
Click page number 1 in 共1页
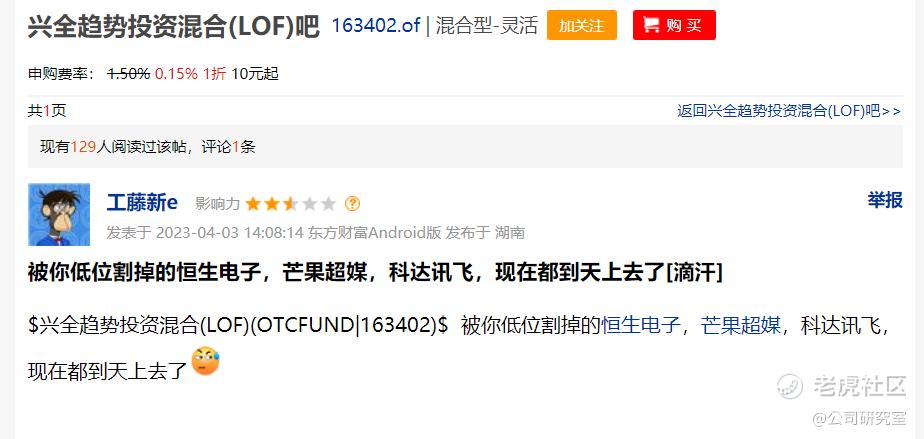[x=47, y=111]
